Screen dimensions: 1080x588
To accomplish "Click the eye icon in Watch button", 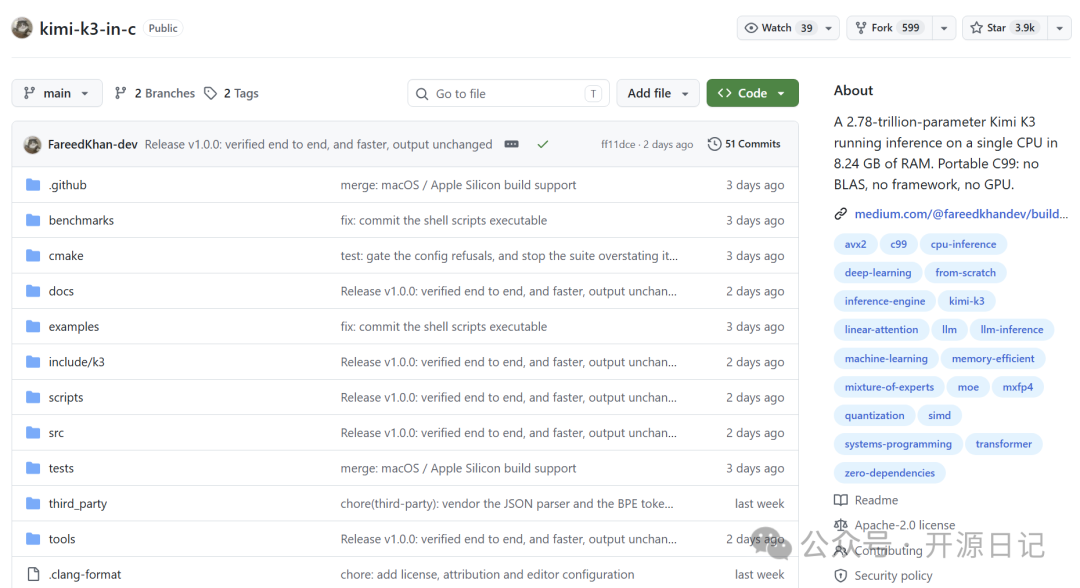I will pyautogui.click(x=751, y=28).
